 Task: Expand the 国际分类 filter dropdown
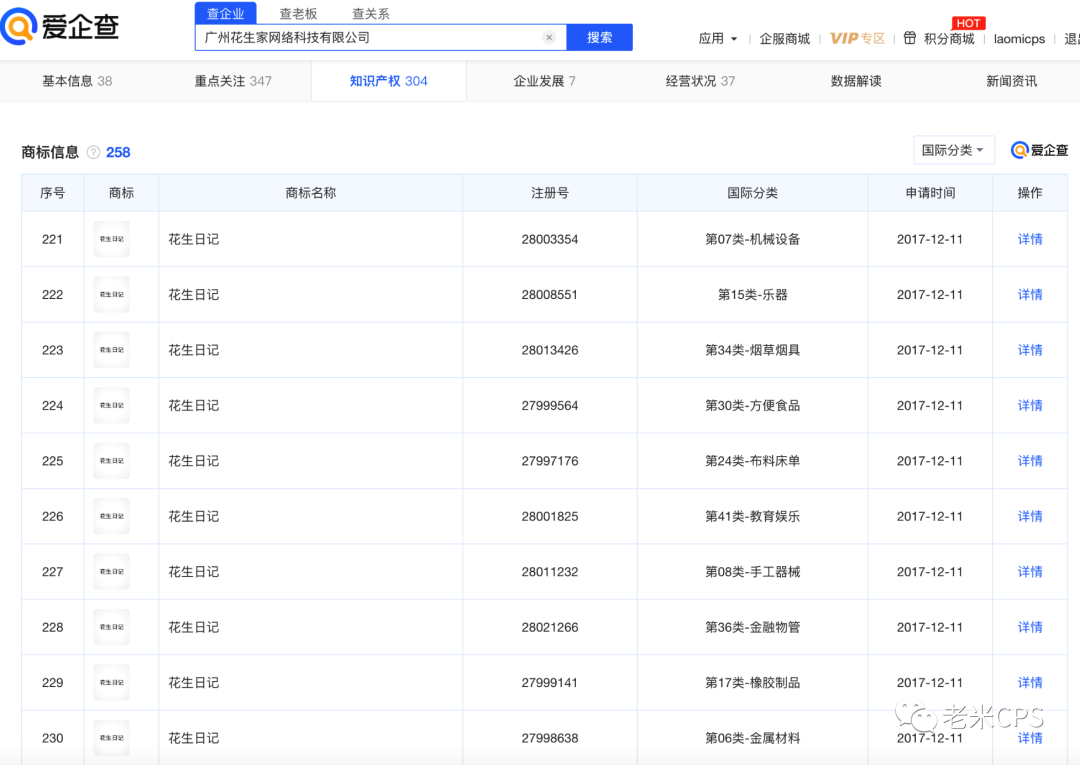[x=953, y=150]
